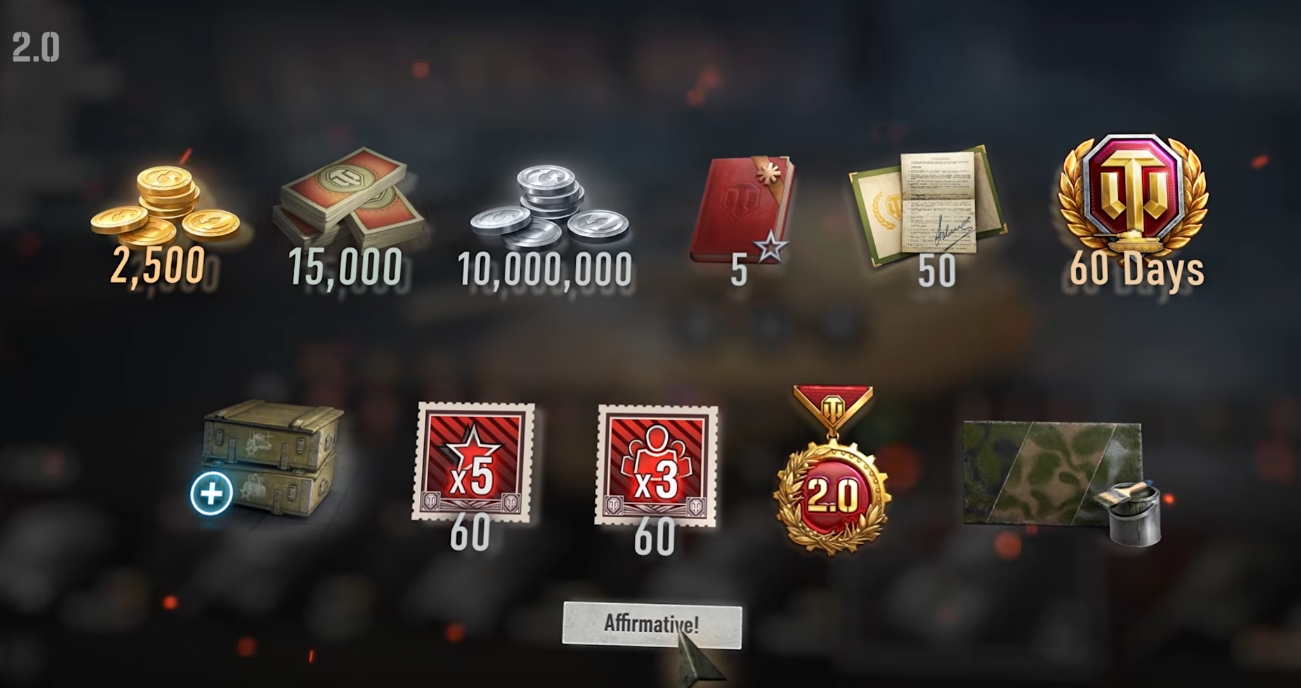Click the 2,500 gold amount label
The width and height of the screenshot is (1301, 688).
[x=158, y=266]
